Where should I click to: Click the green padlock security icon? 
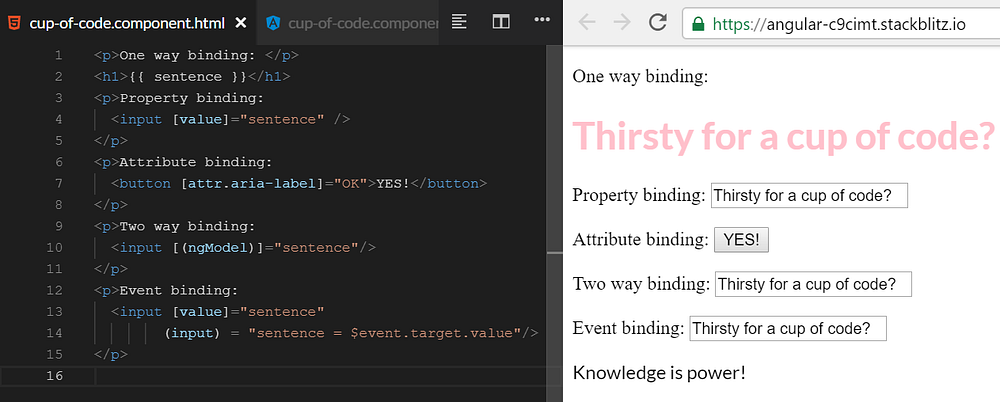pos(698,24)
